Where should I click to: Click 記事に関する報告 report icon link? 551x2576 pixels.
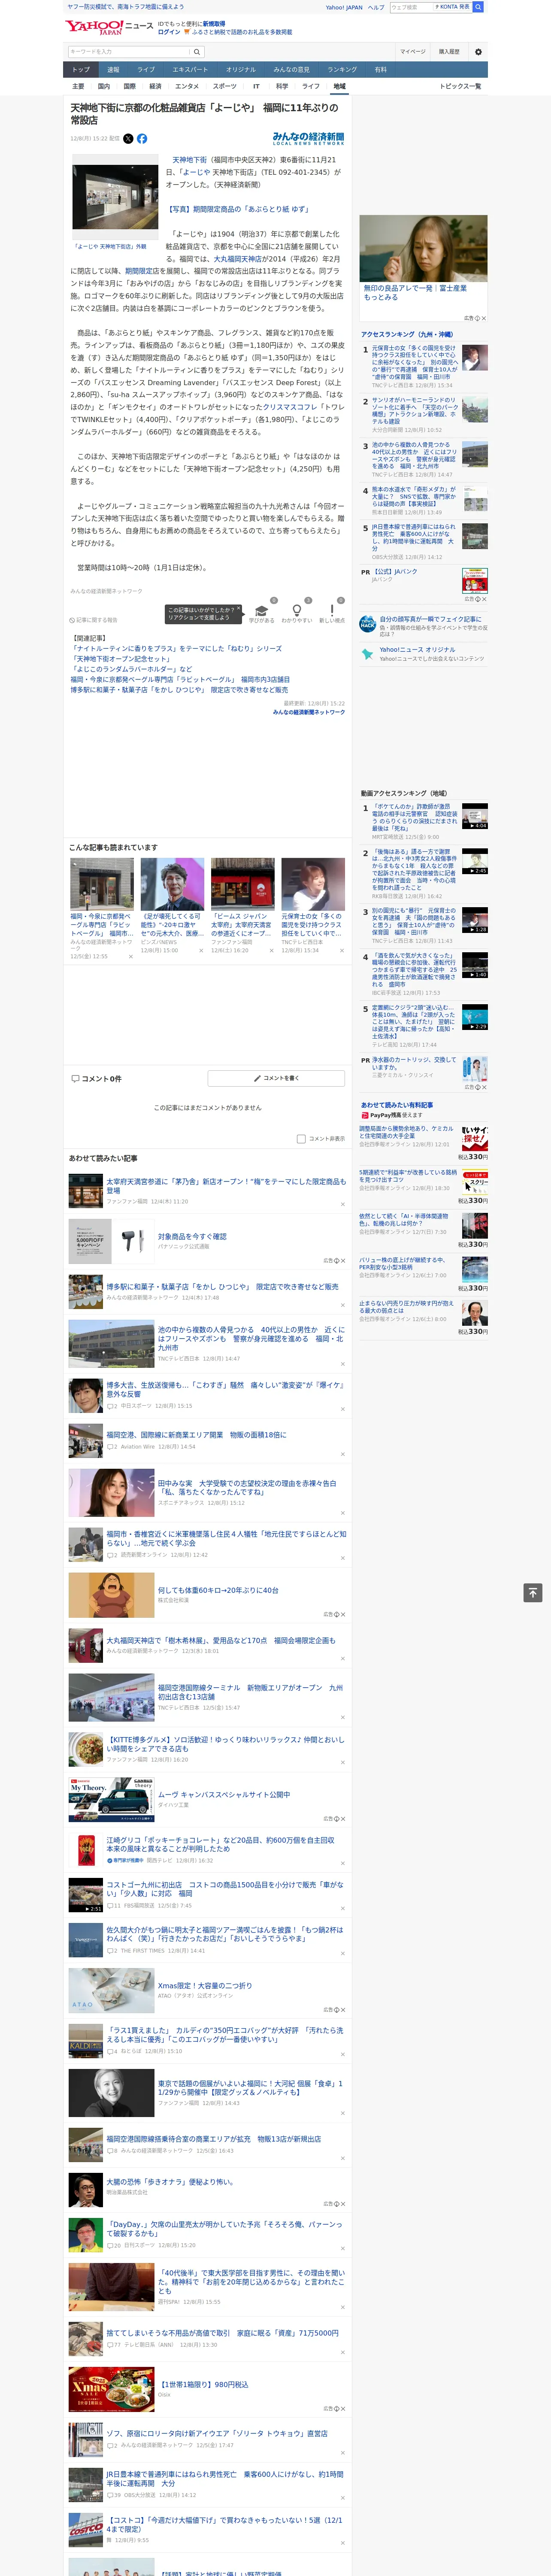tap(93, 620)
